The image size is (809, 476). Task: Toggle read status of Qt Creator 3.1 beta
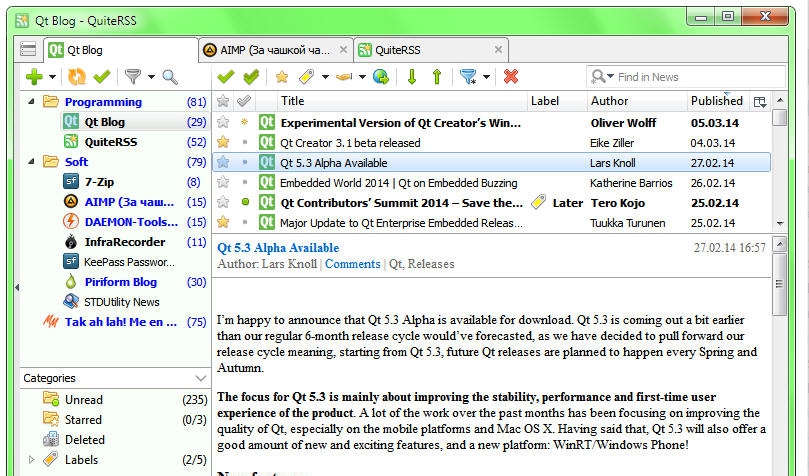pos(245,143)
